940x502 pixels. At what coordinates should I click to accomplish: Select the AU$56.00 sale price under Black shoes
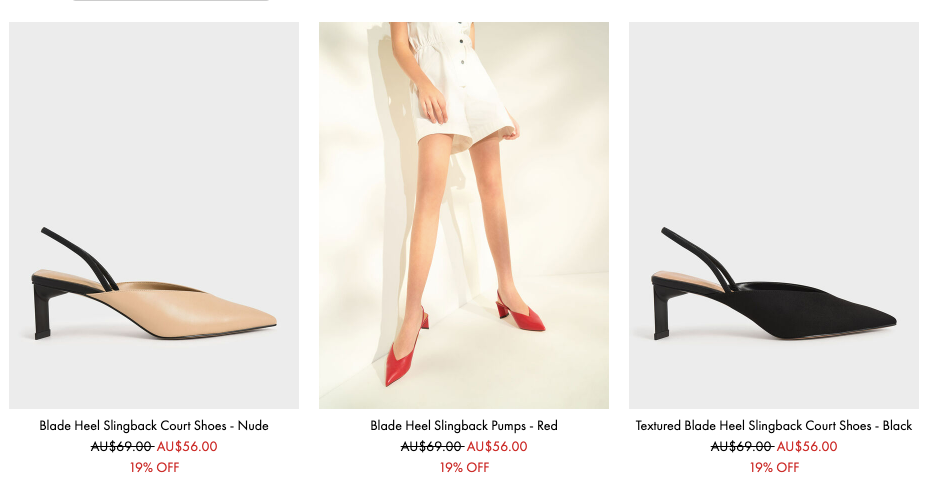click(807, 447)
